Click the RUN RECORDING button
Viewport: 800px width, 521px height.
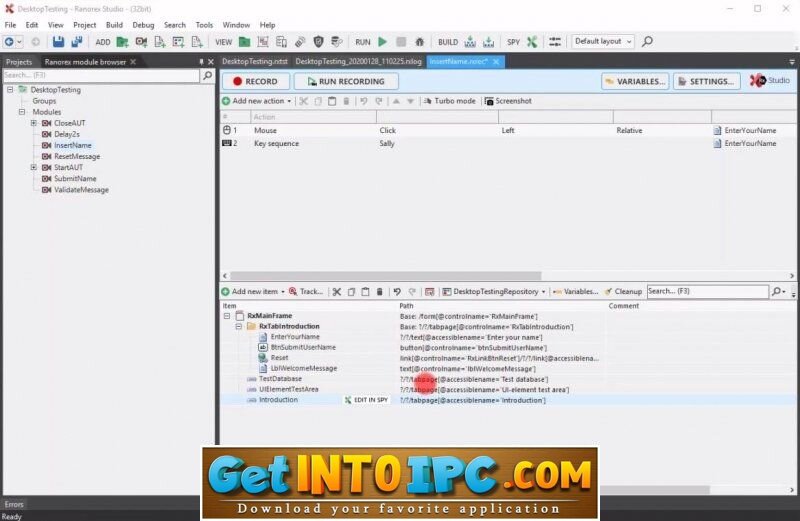coord(346,81)
